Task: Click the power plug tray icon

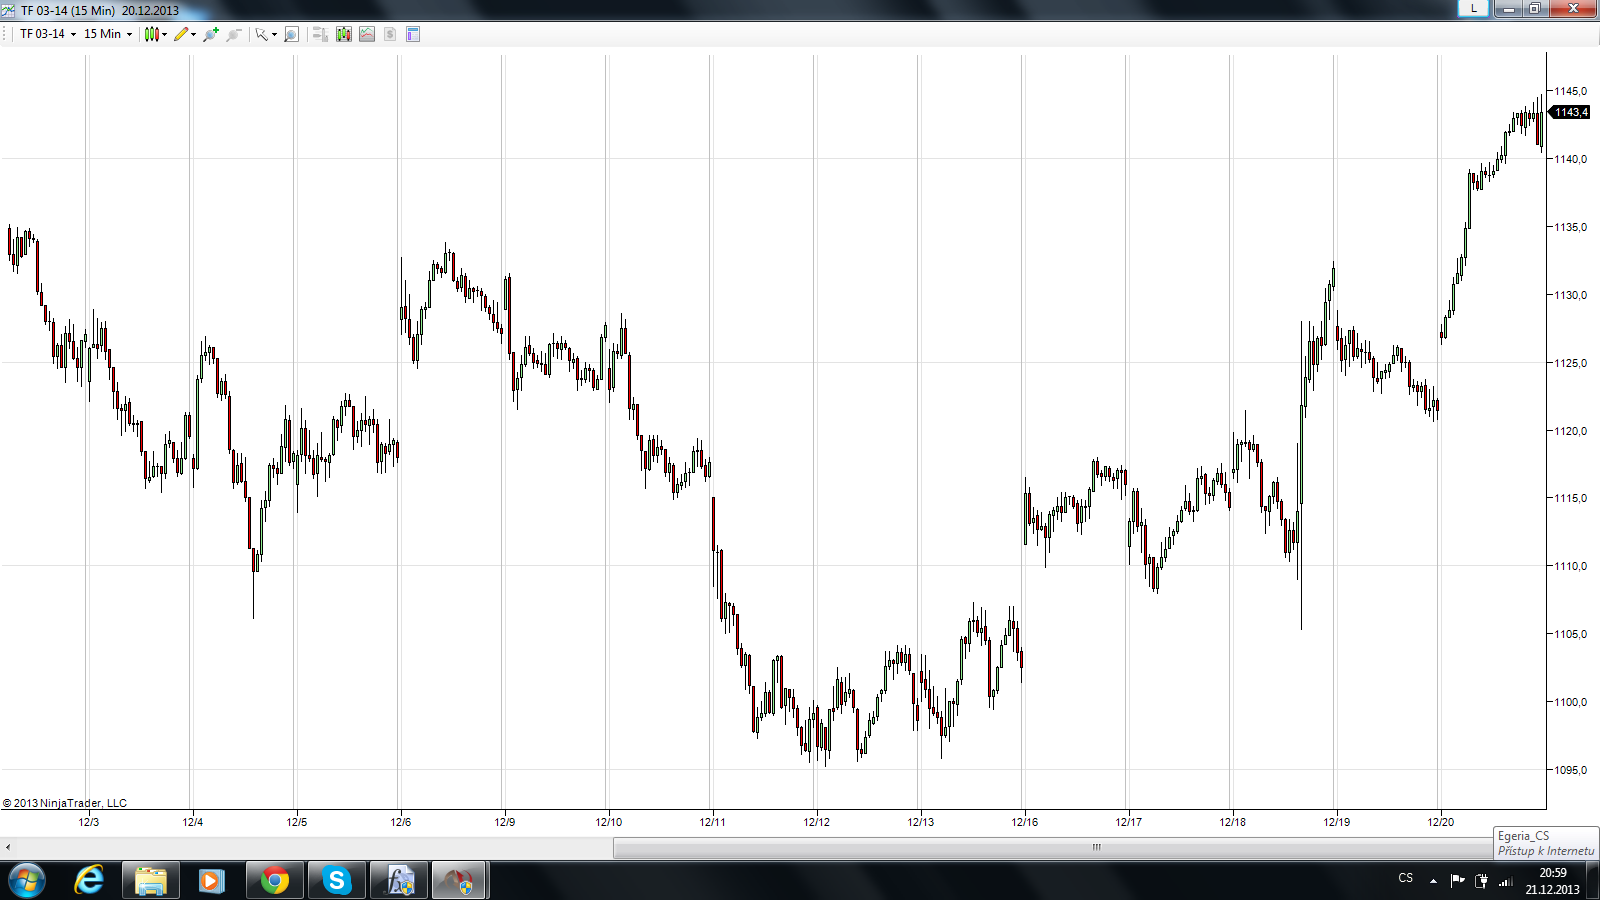Action: [1481, 881]
